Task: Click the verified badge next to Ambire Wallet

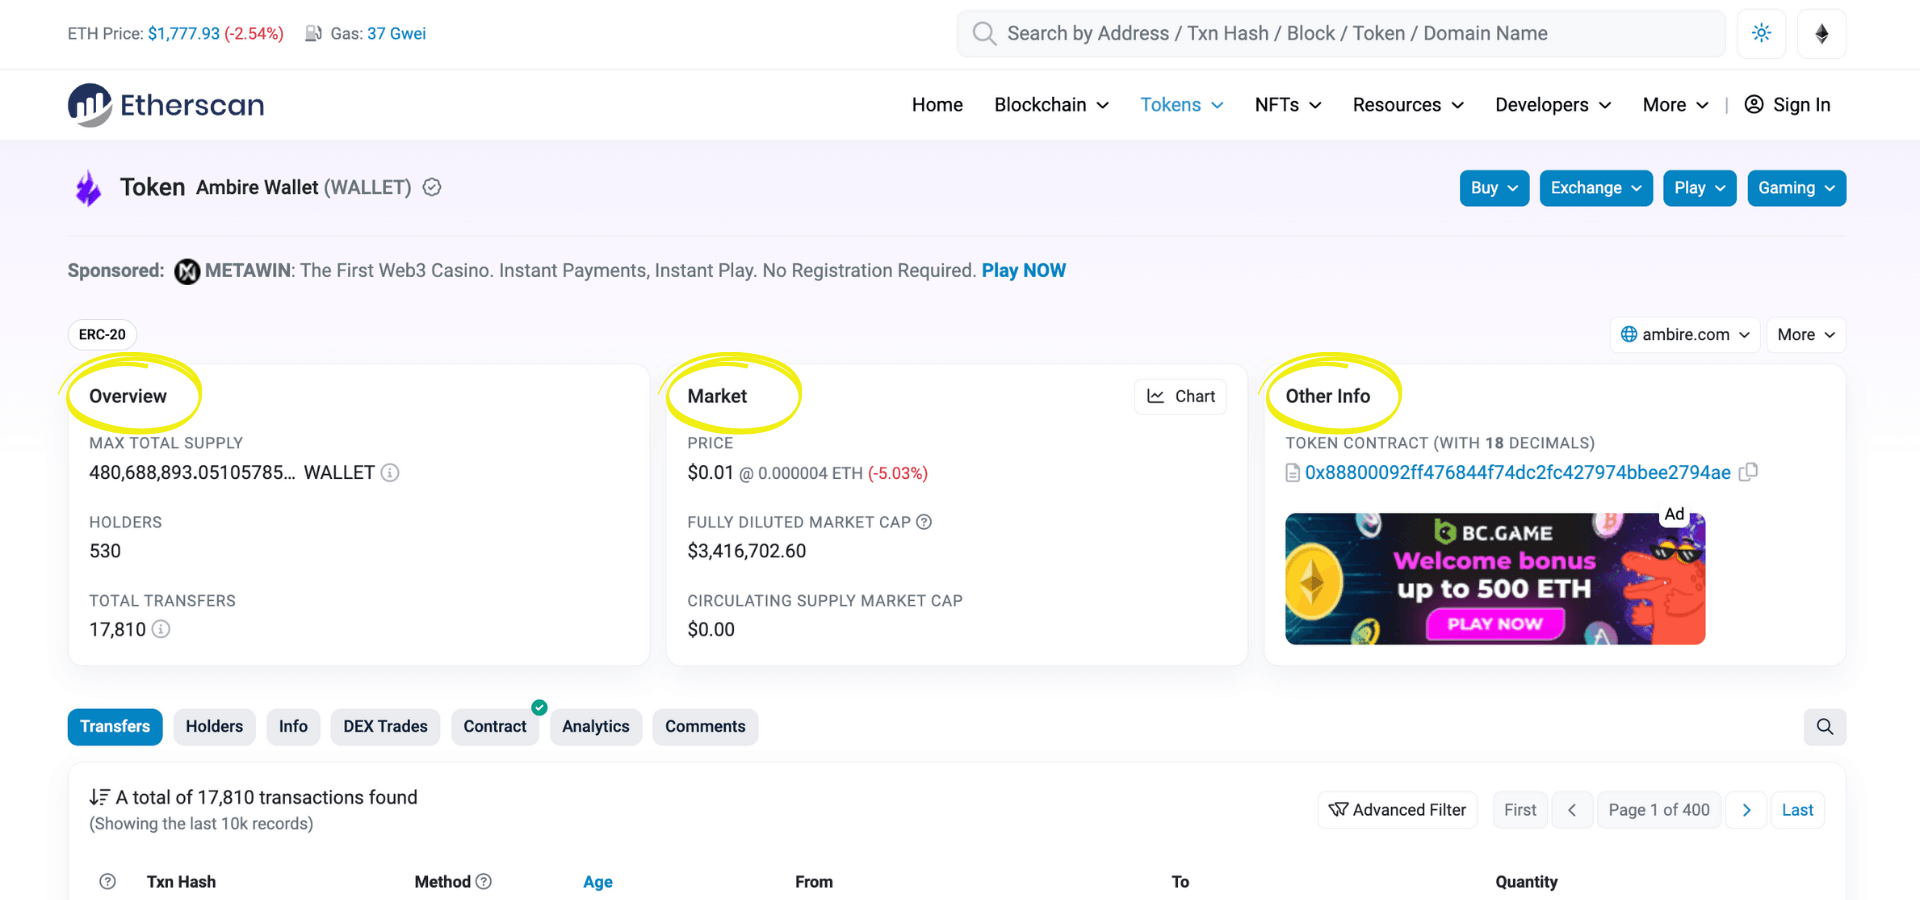Action: pos(431,187)
